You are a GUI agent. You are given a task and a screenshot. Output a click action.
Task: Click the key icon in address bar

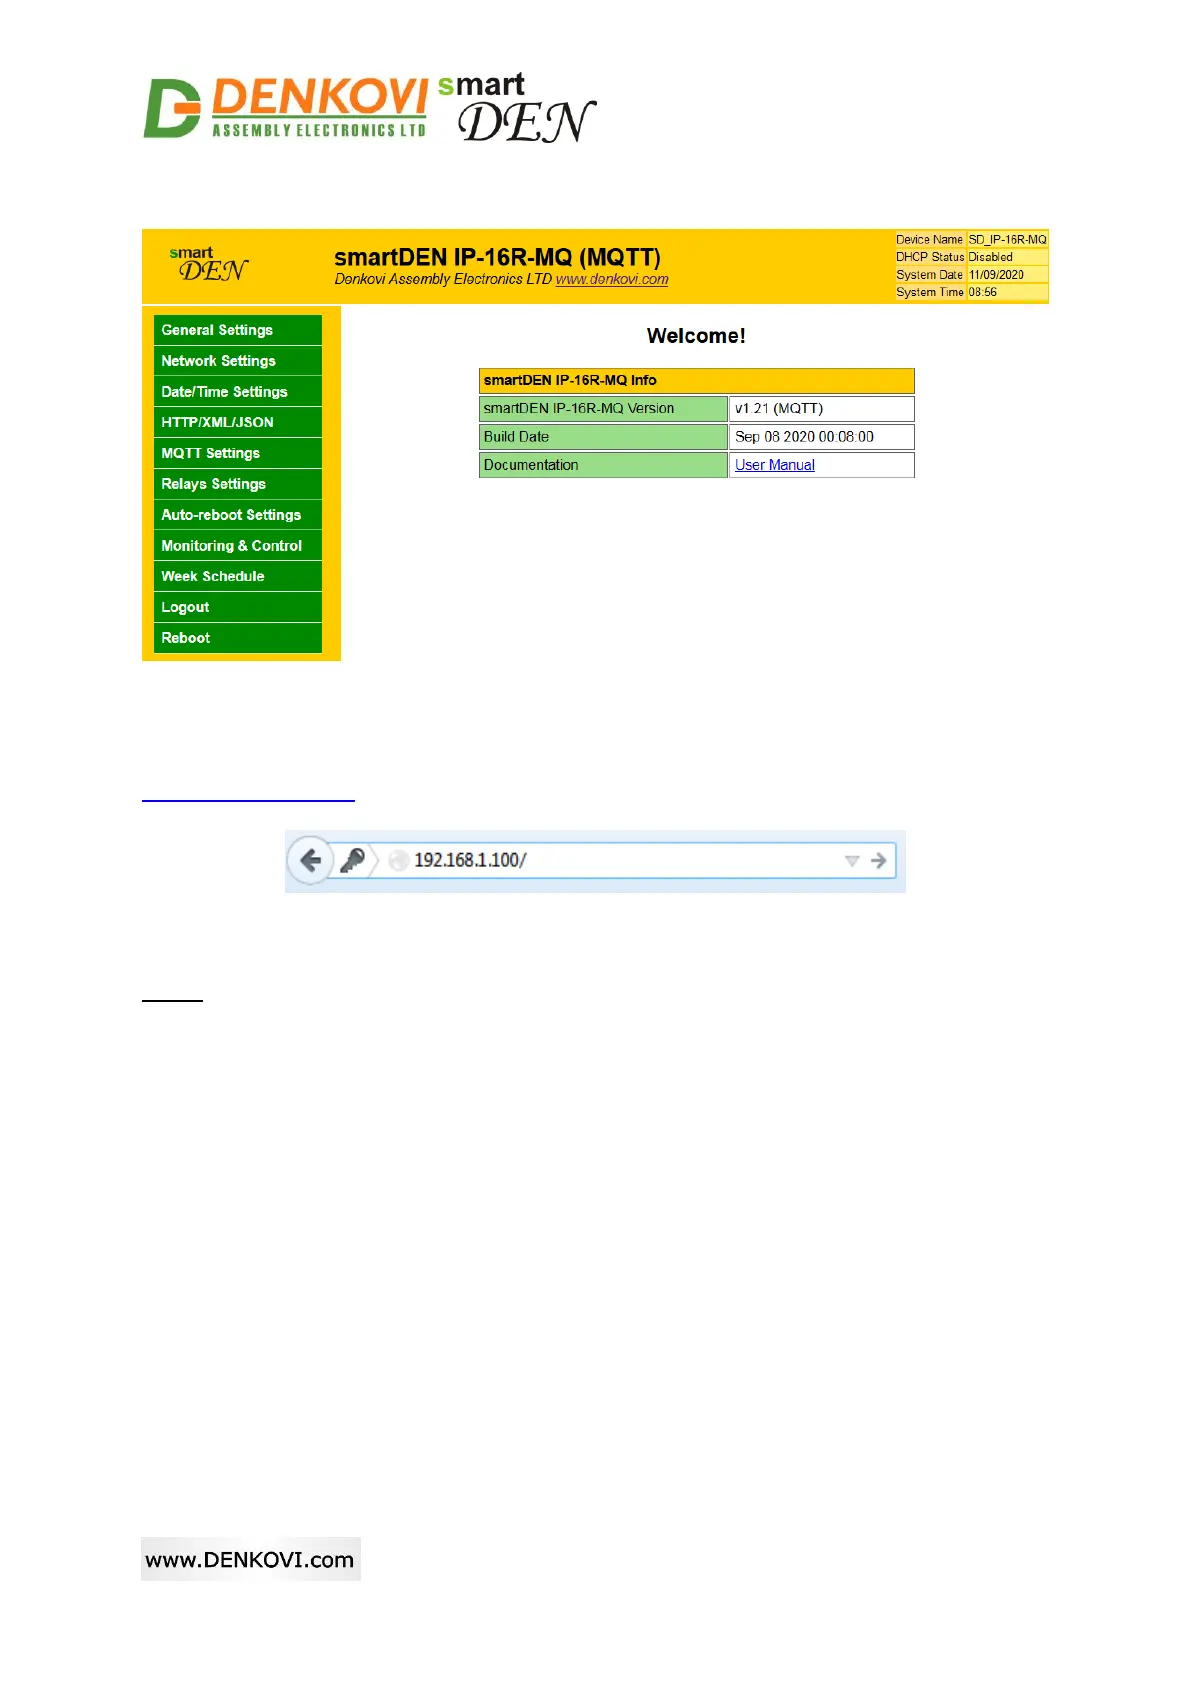352,860
